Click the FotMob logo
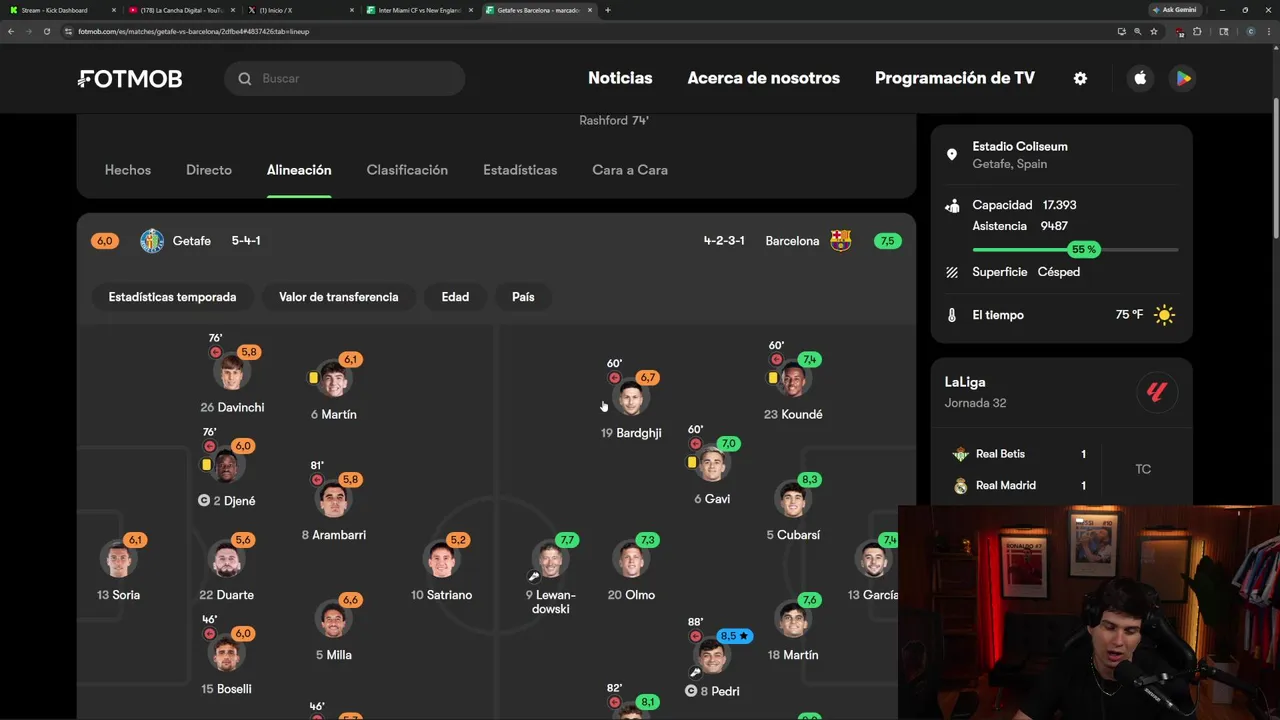 130,79
